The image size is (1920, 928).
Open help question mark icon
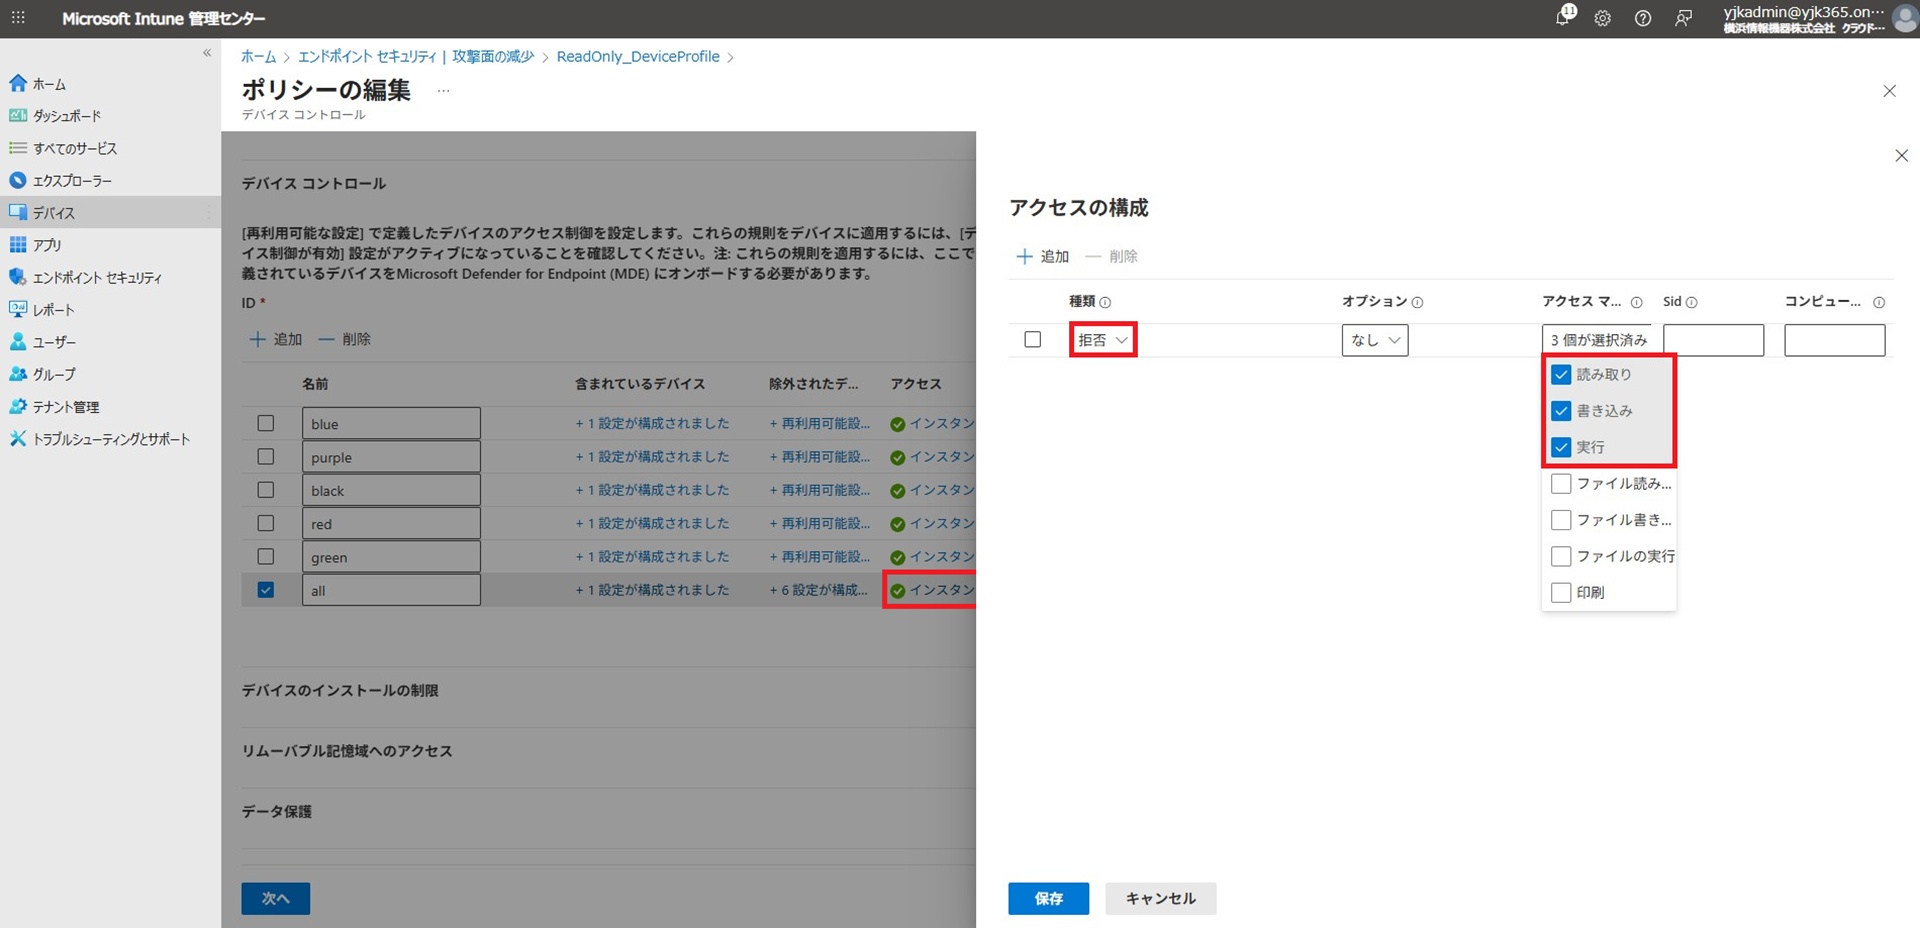(1643, 18)
